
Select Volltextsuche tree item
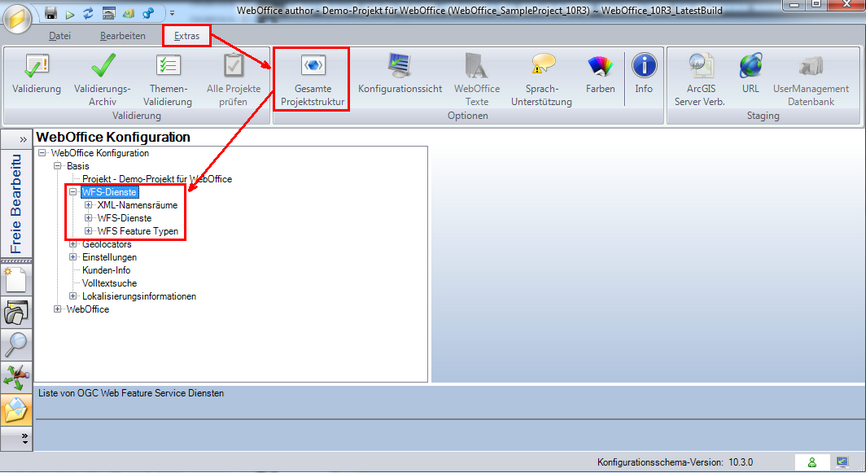tap(109, 283)
